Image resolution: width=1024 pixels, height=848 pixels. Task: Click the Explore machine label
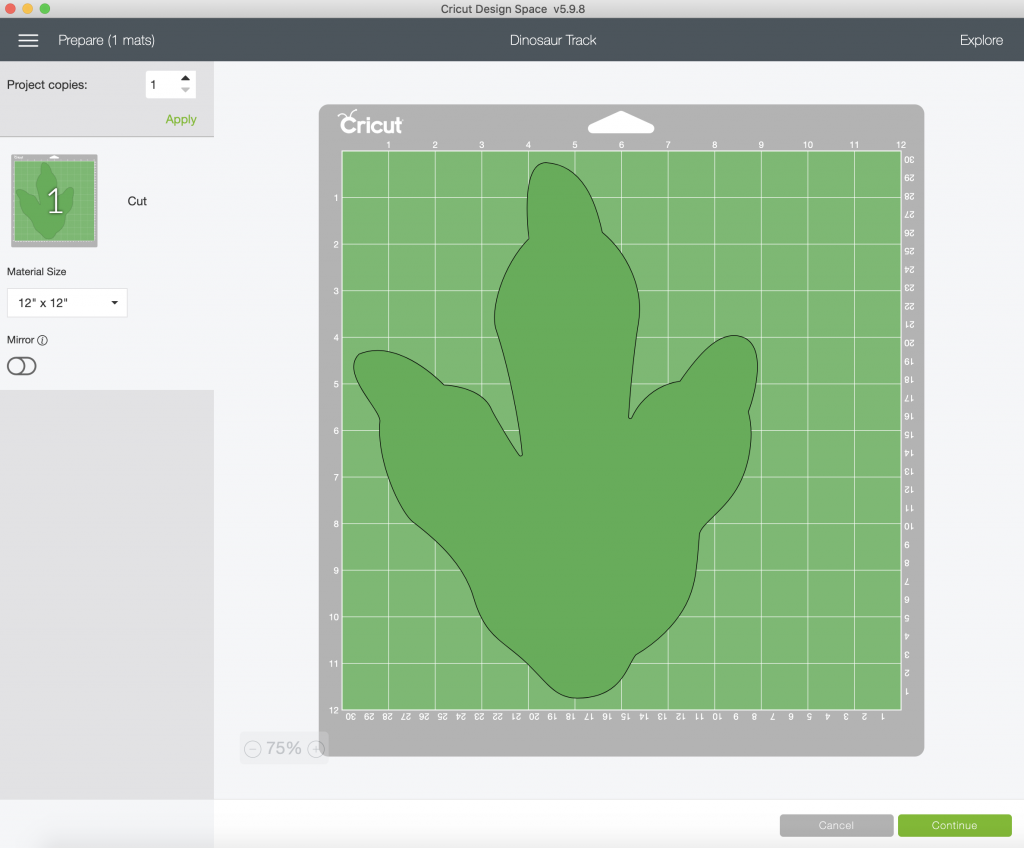[x=981, y=41]
